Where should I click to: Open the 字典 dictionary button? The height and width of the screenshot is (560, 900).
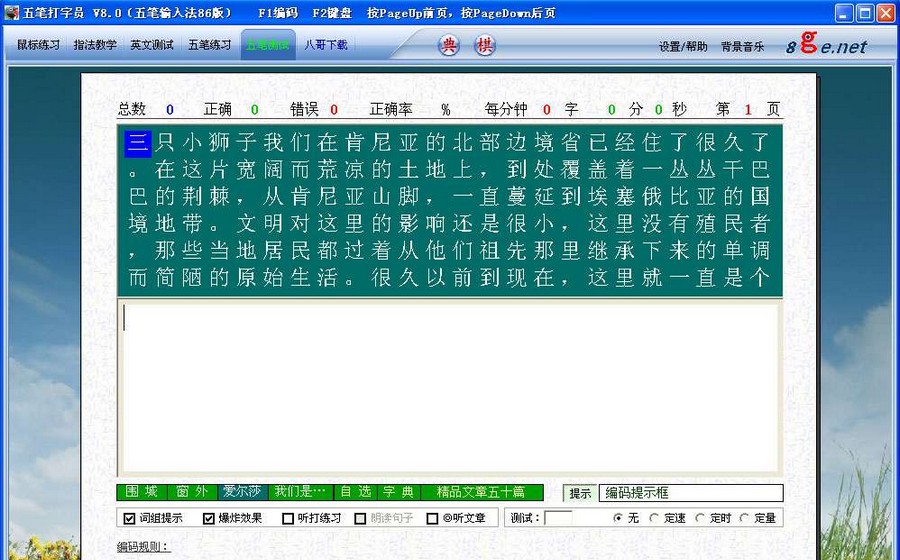399,492
